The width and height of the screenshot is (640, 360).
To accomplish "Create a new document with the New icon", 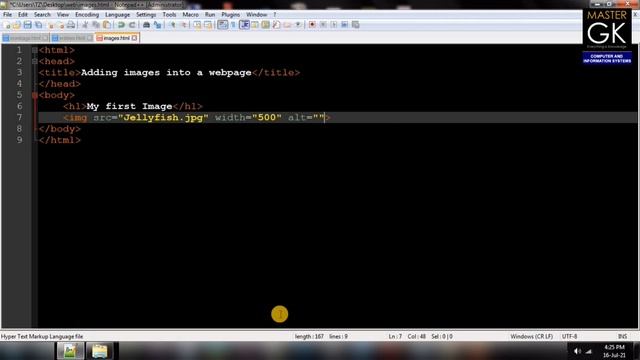I will coord(7,25).
